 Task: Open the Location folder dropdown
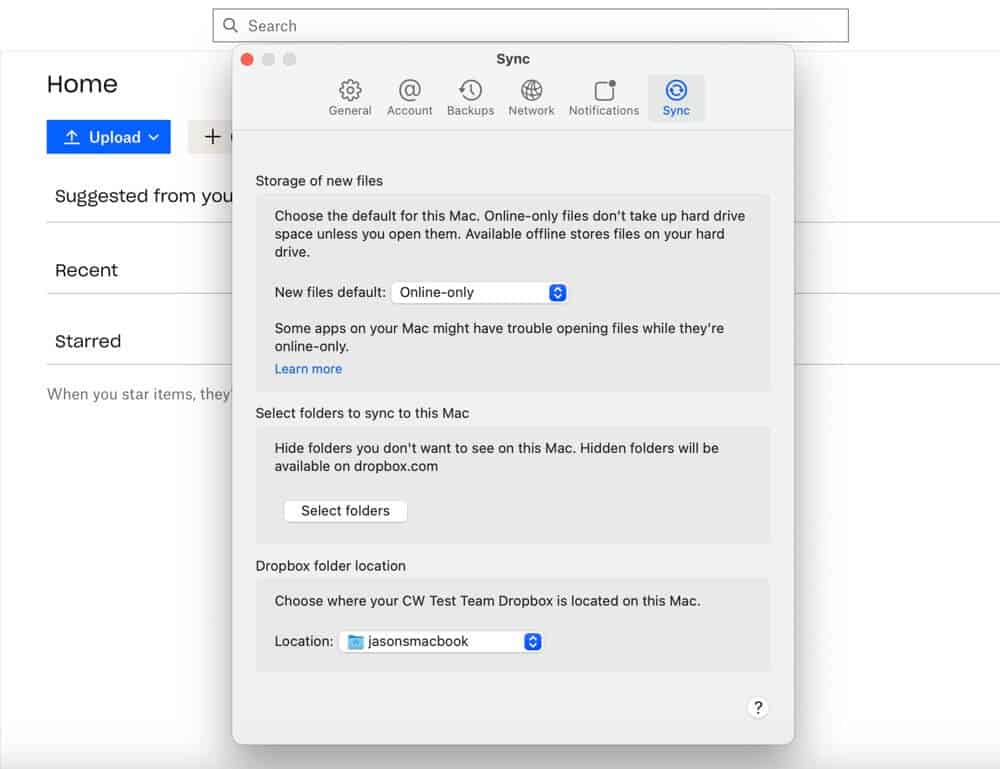click(441, 641)
